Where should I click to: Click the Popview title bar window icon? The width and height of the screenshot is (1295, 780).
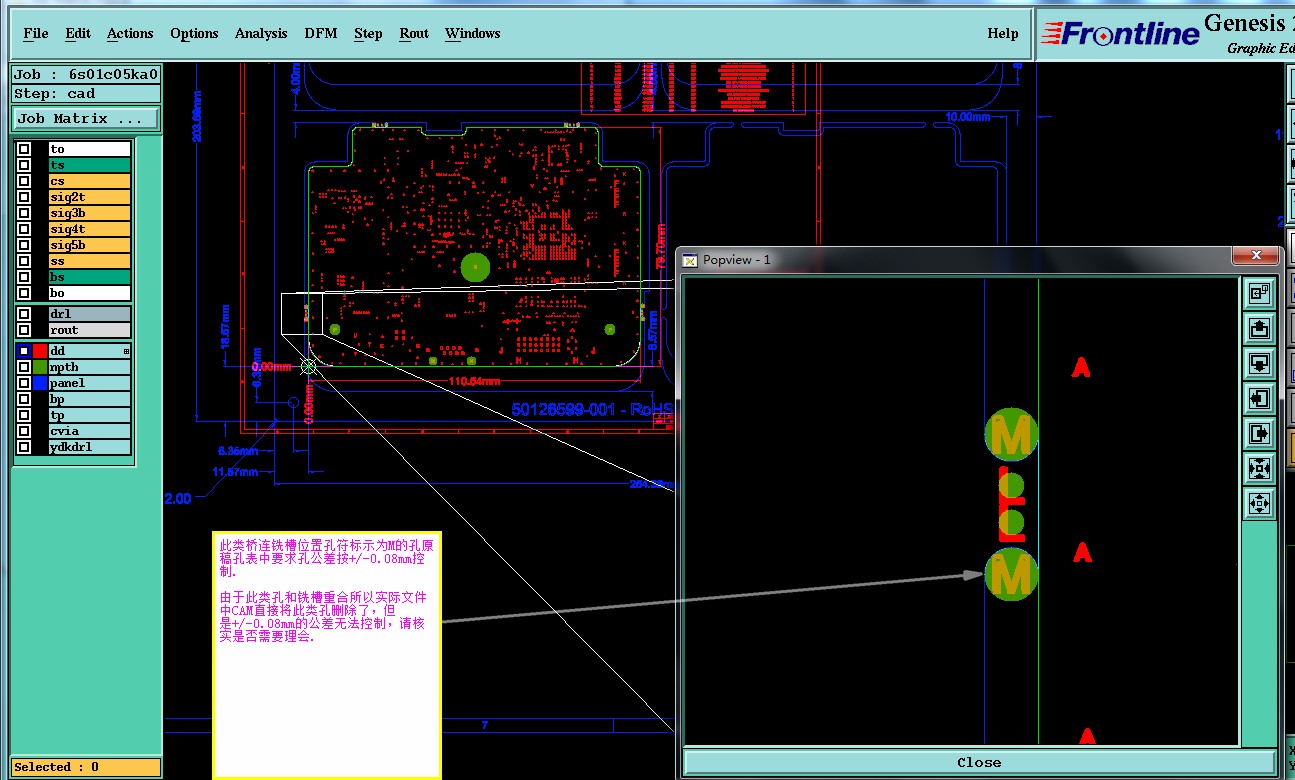pos(690,260)
